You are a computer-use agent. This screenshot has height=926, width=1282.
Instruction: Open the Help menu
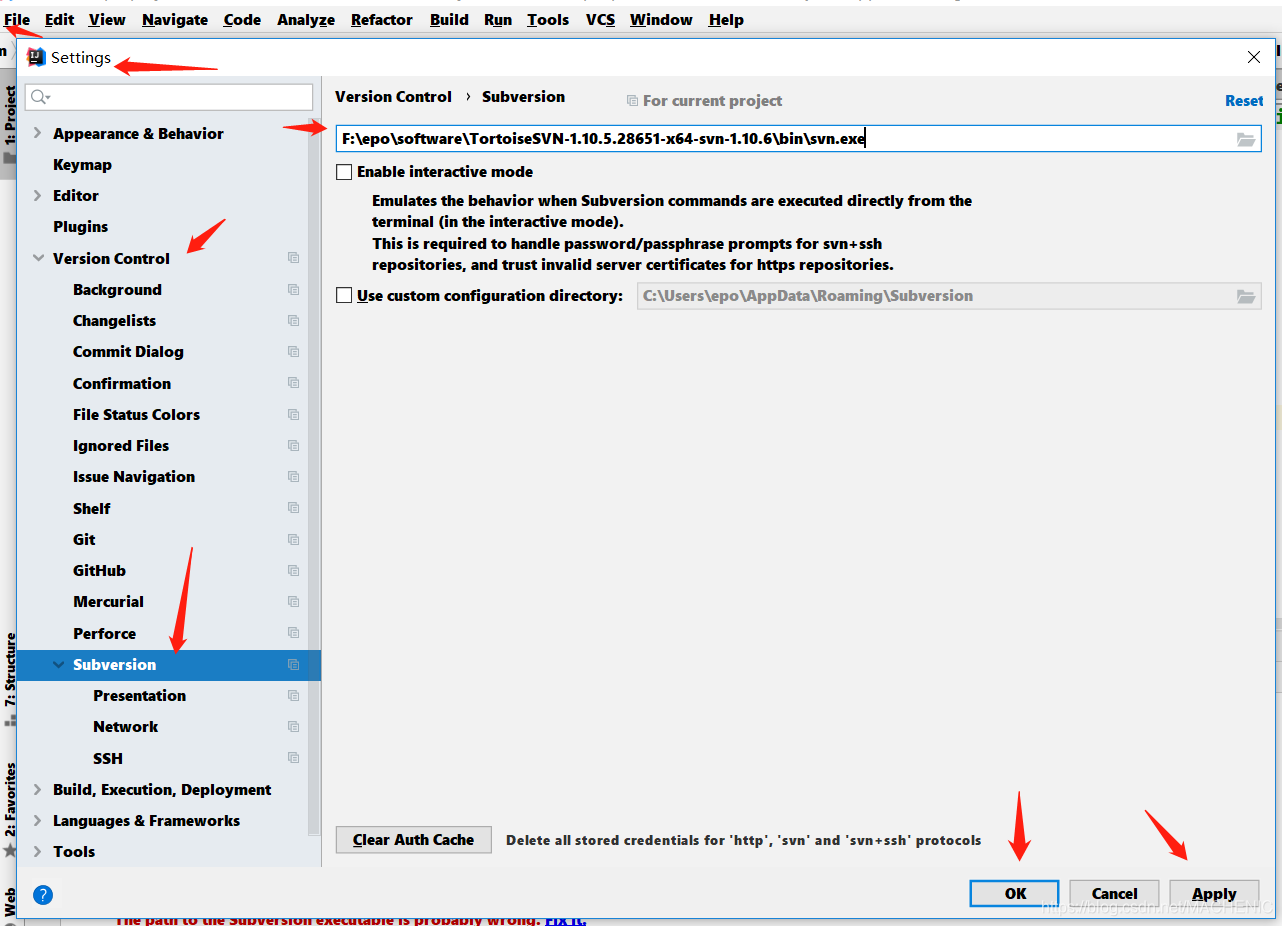point(726,20)
